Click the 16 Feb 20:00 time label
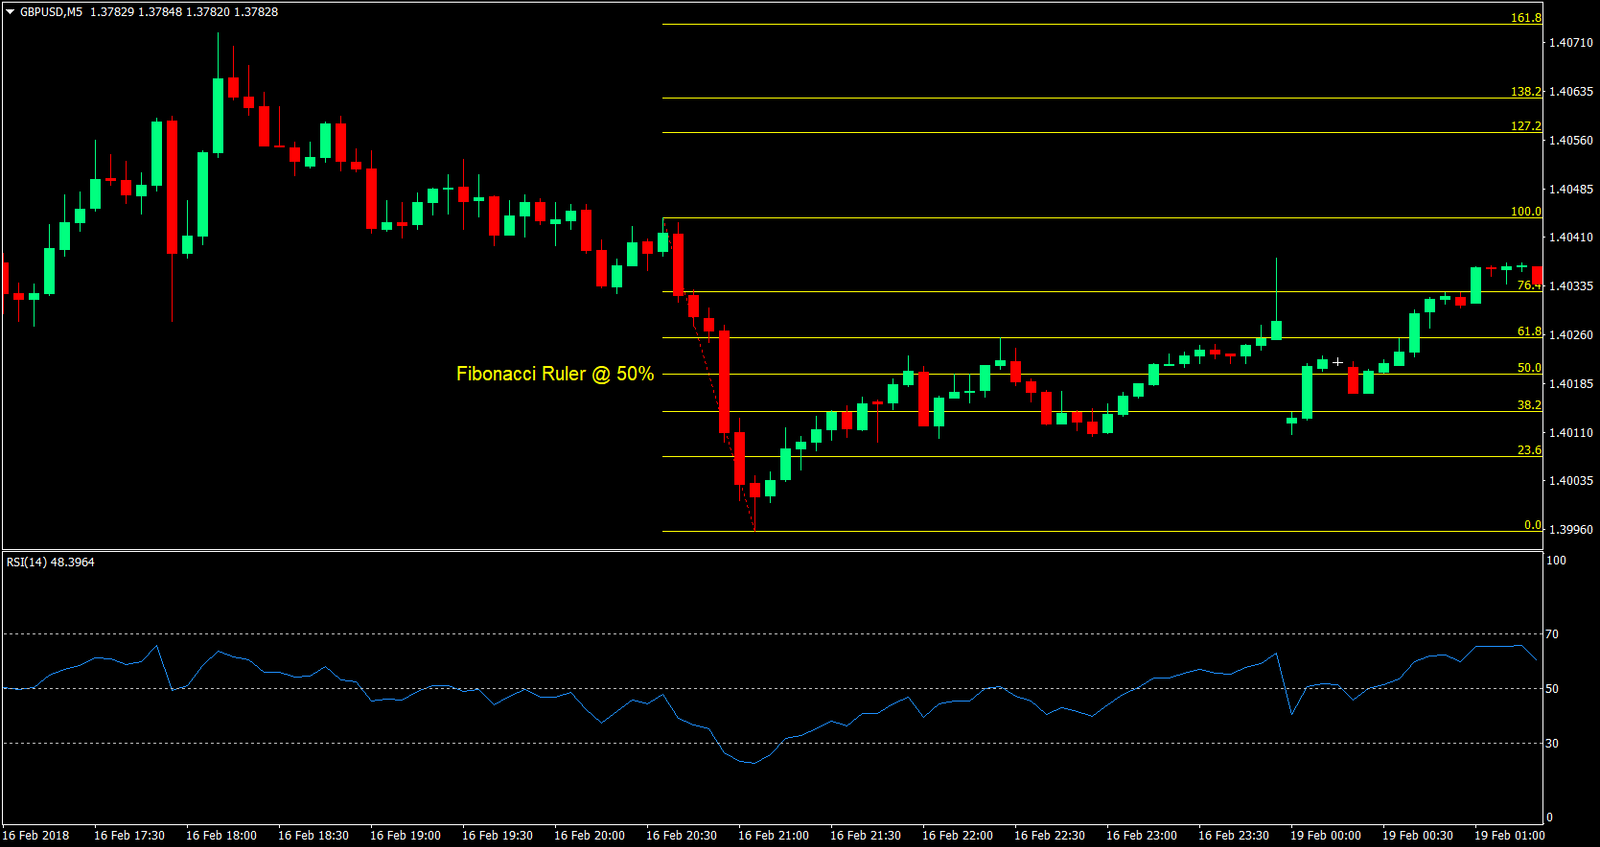This screenshot has width=1600, height=847. (589, 836)
